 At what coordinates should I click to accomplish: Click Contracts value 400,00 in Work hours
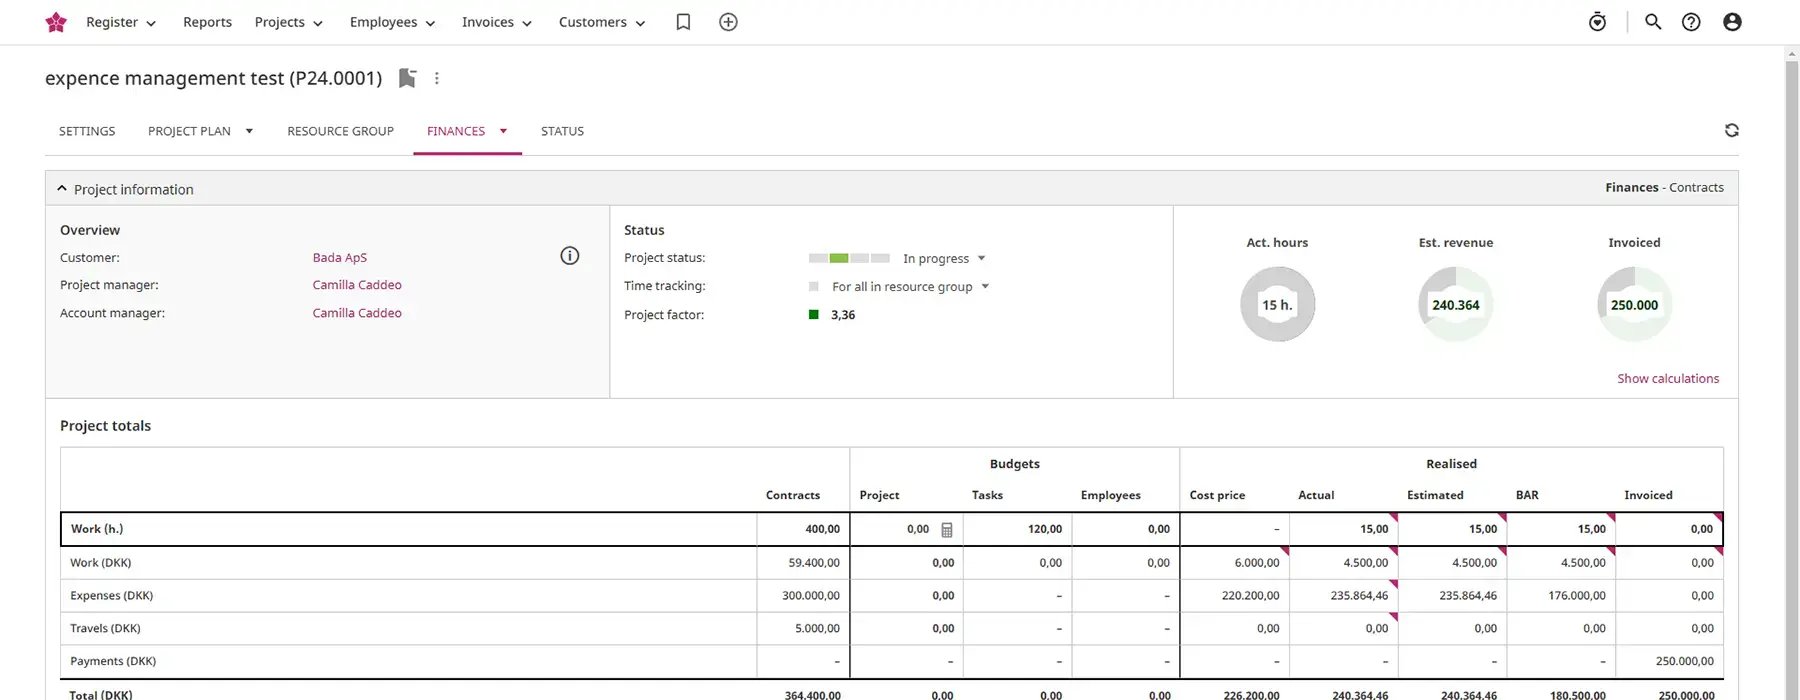(822, 529)
